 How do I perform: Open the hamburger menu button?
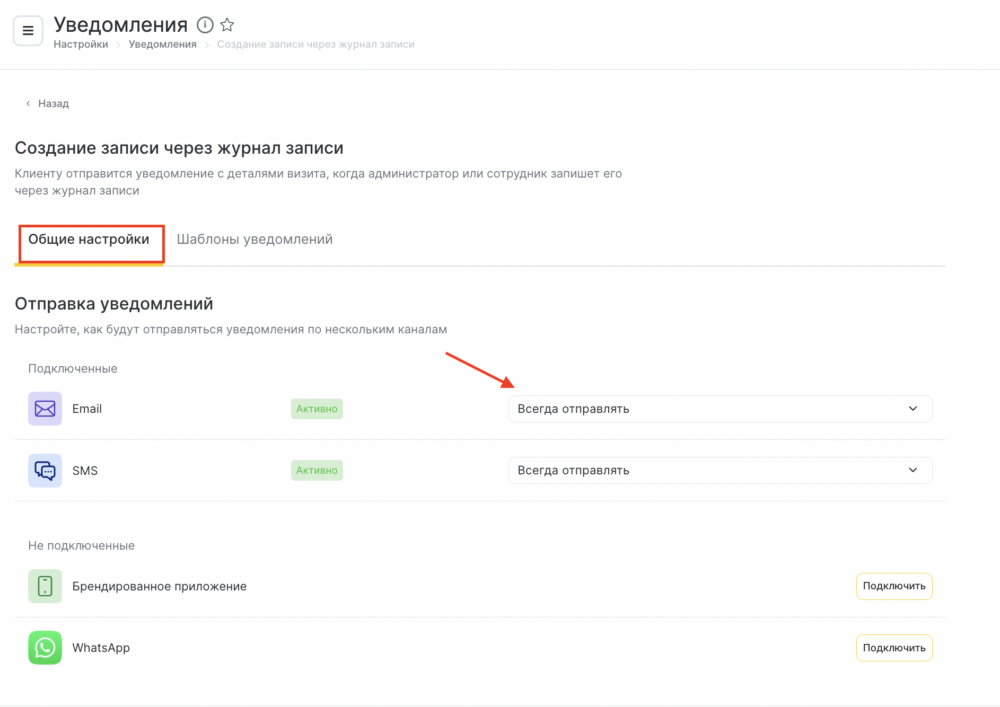pyautogui.click(x=28, y=31)
